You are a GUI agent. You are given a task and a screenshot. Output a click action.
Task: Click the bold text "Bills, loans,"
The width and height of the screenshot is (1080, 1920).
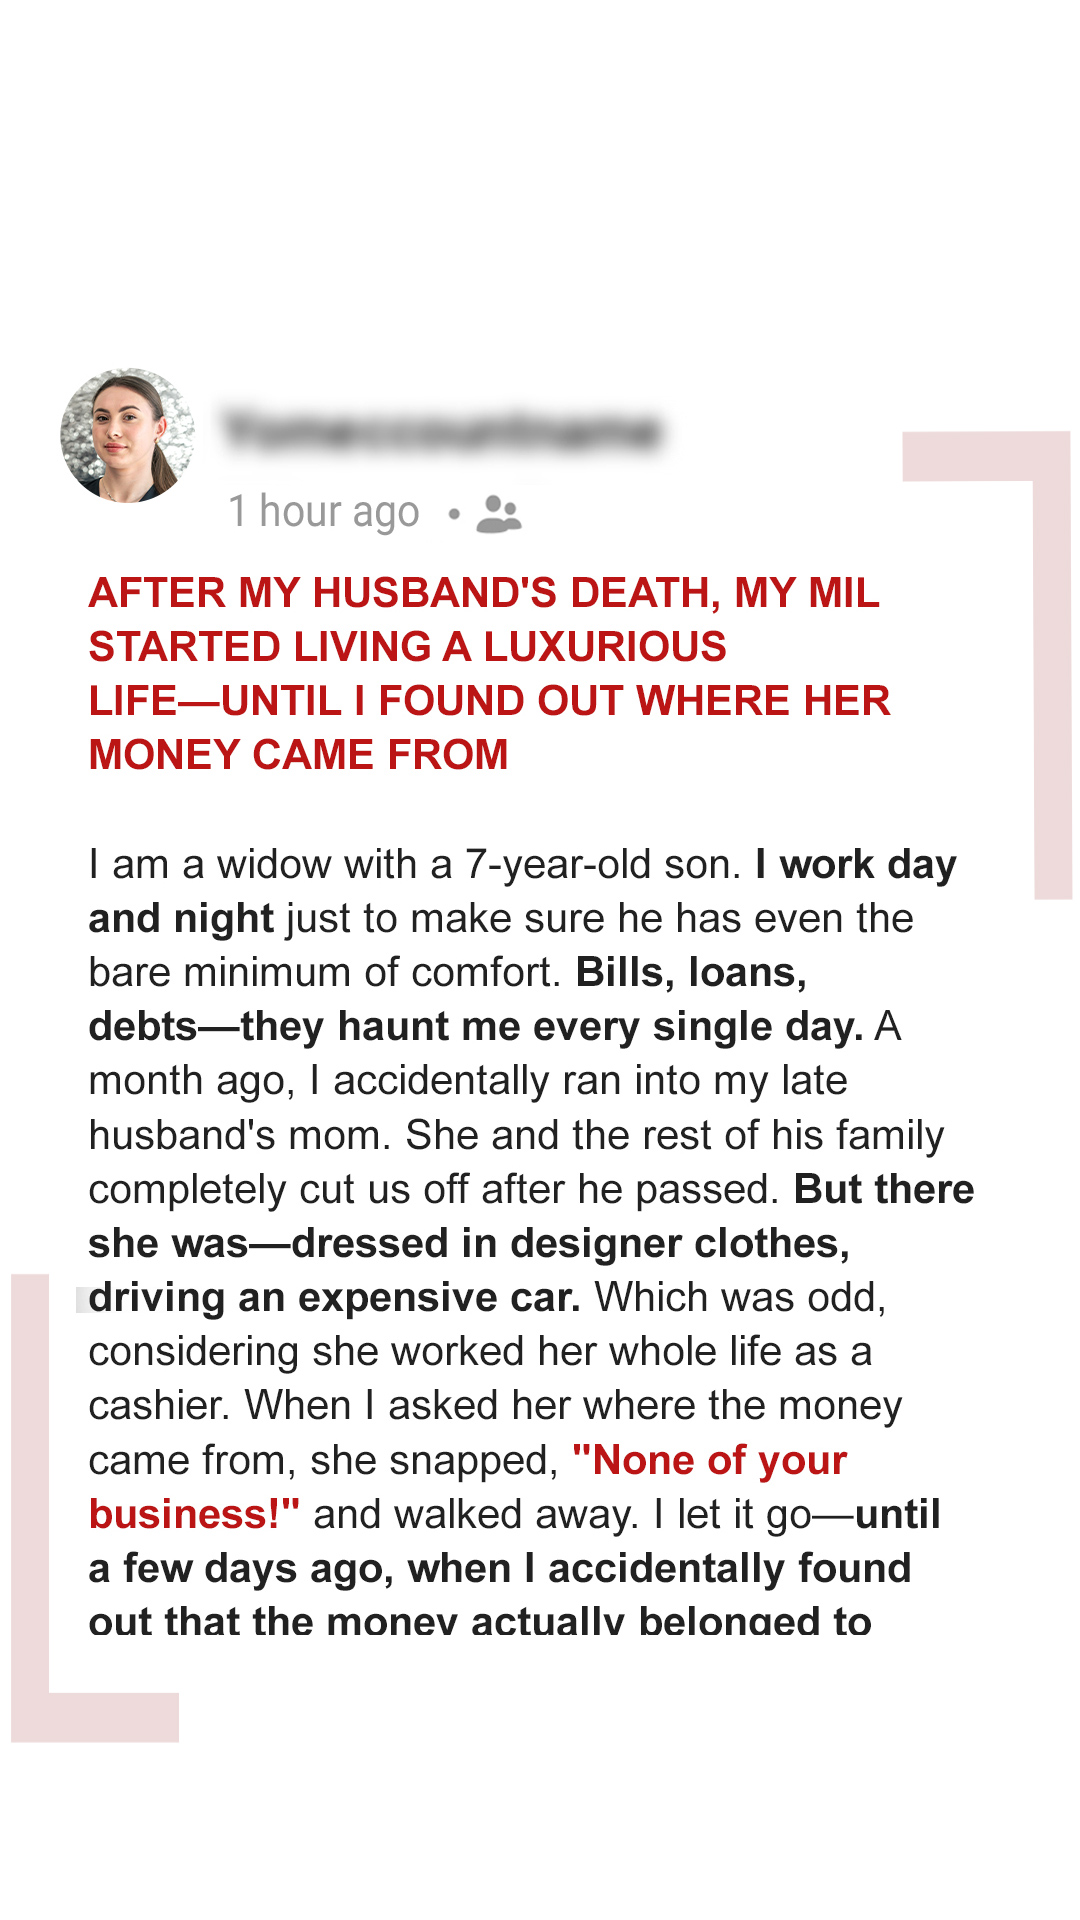pyautogui.click(x=691, y=973)
